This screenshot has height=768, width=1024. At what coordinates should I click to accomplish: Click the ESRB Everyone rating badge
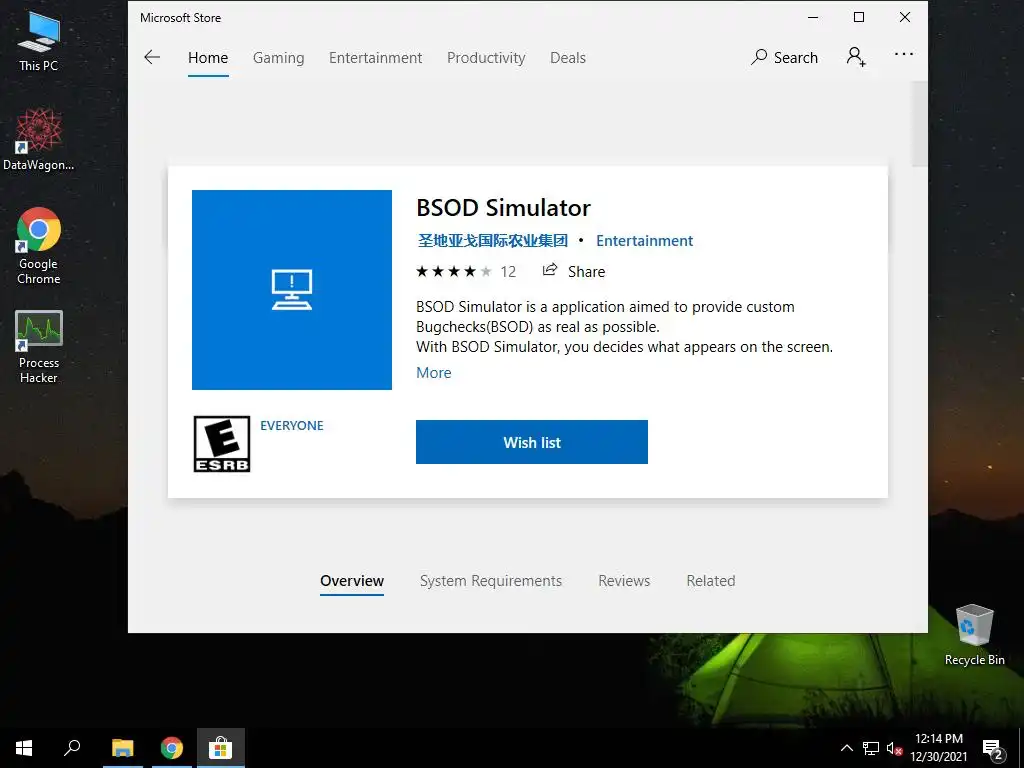point(222,444)
